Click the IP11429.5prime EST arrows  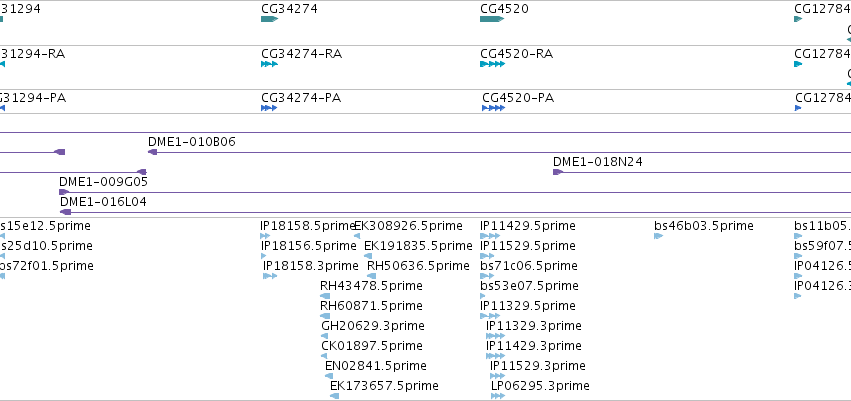pos(490,236)
